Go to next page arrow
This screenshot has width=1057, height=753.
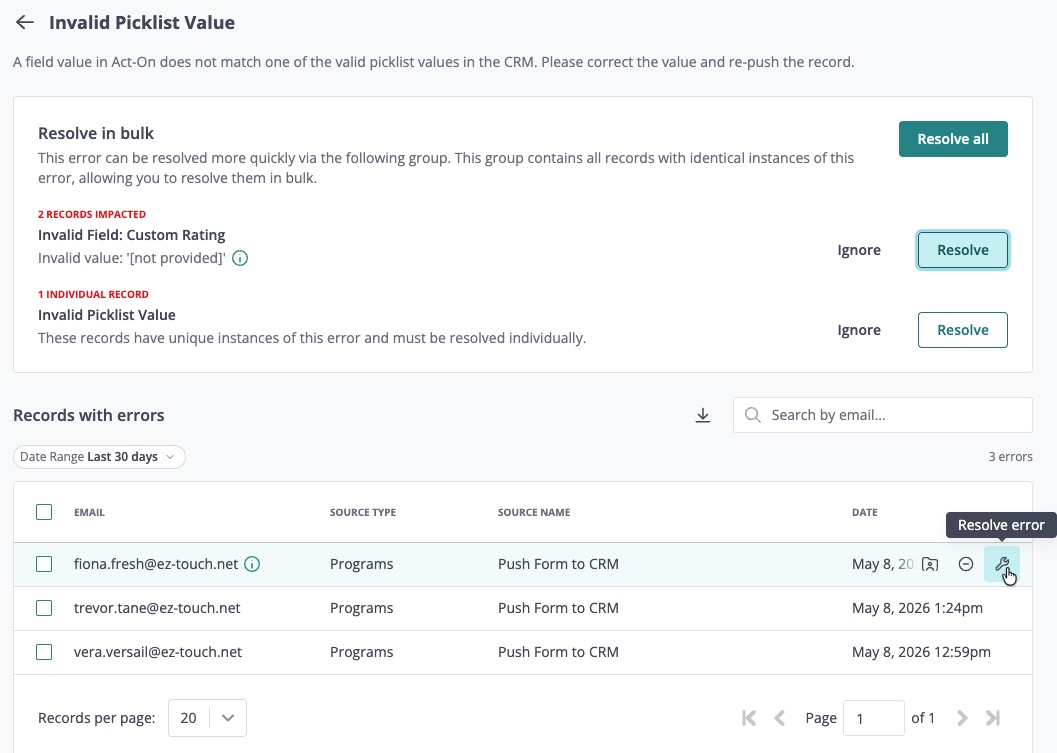(962, 718)
